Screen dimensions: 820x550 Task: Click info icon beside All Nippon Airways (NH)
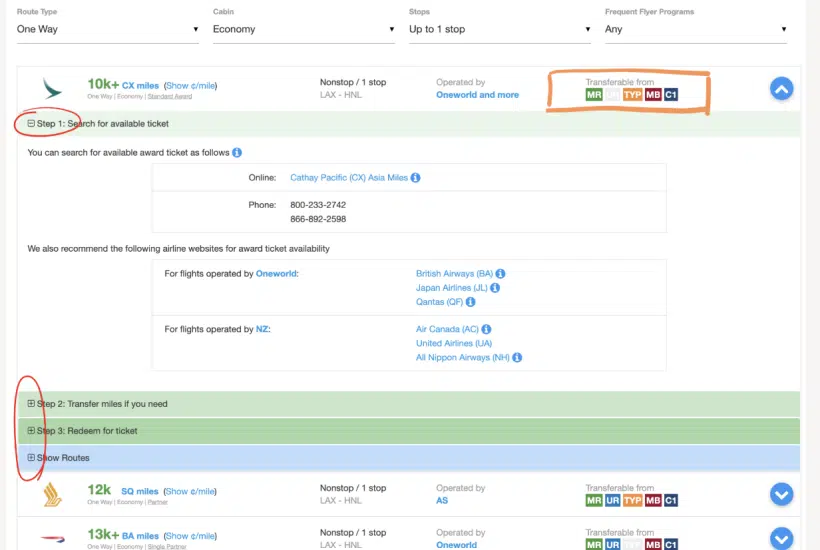click(x=517, y=357)
